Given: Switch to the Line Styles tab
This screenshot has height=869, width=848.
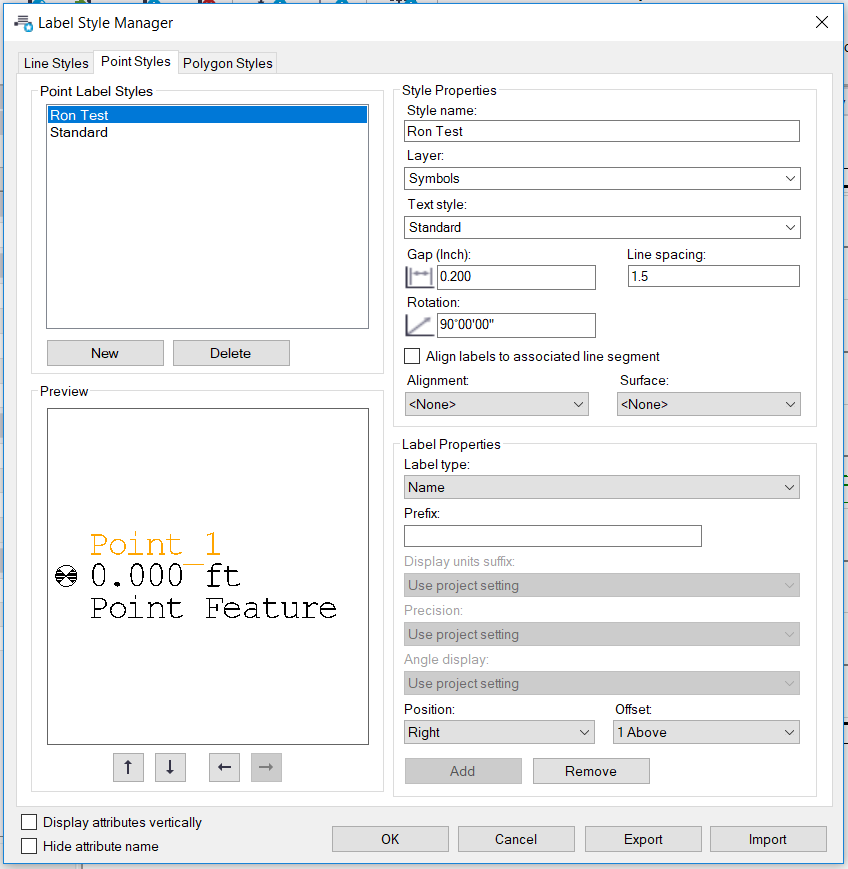Looking at the screenshot, I should click(x=56, y=63).
